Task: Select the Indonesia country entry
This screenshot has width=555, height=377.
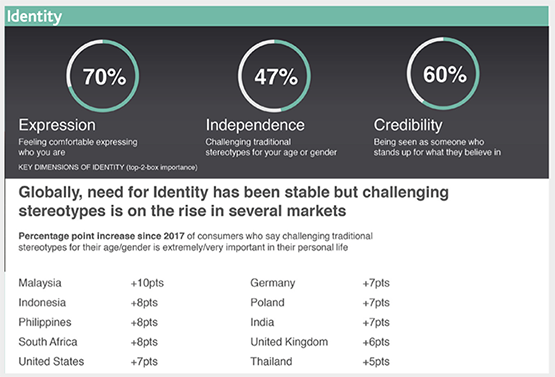Action: coord(42,303)
